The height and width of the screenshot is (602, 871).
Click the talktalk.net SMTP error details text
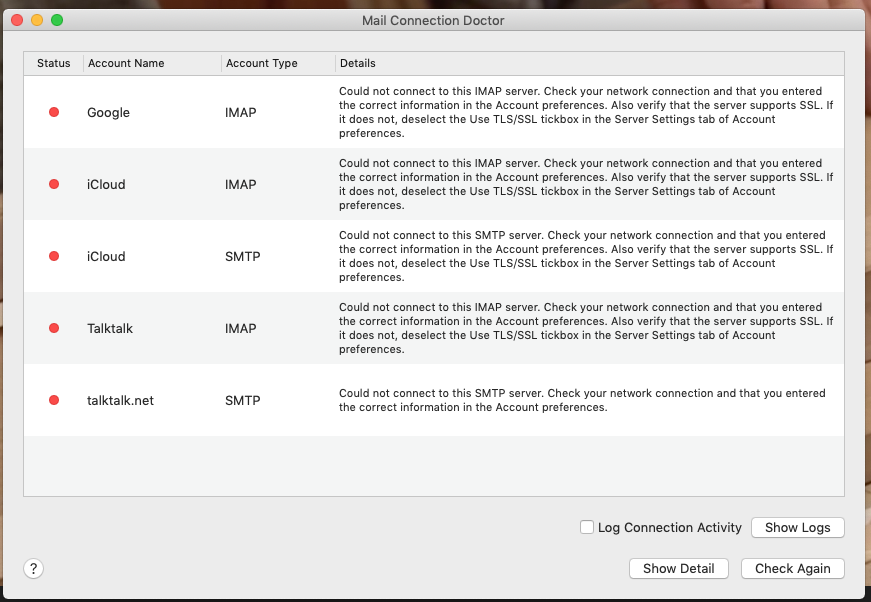pos(580,400)
